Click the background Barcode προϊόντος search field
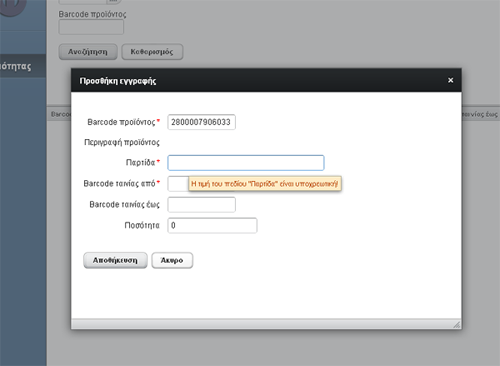This screenshot has width=500, height=366. 91,27
